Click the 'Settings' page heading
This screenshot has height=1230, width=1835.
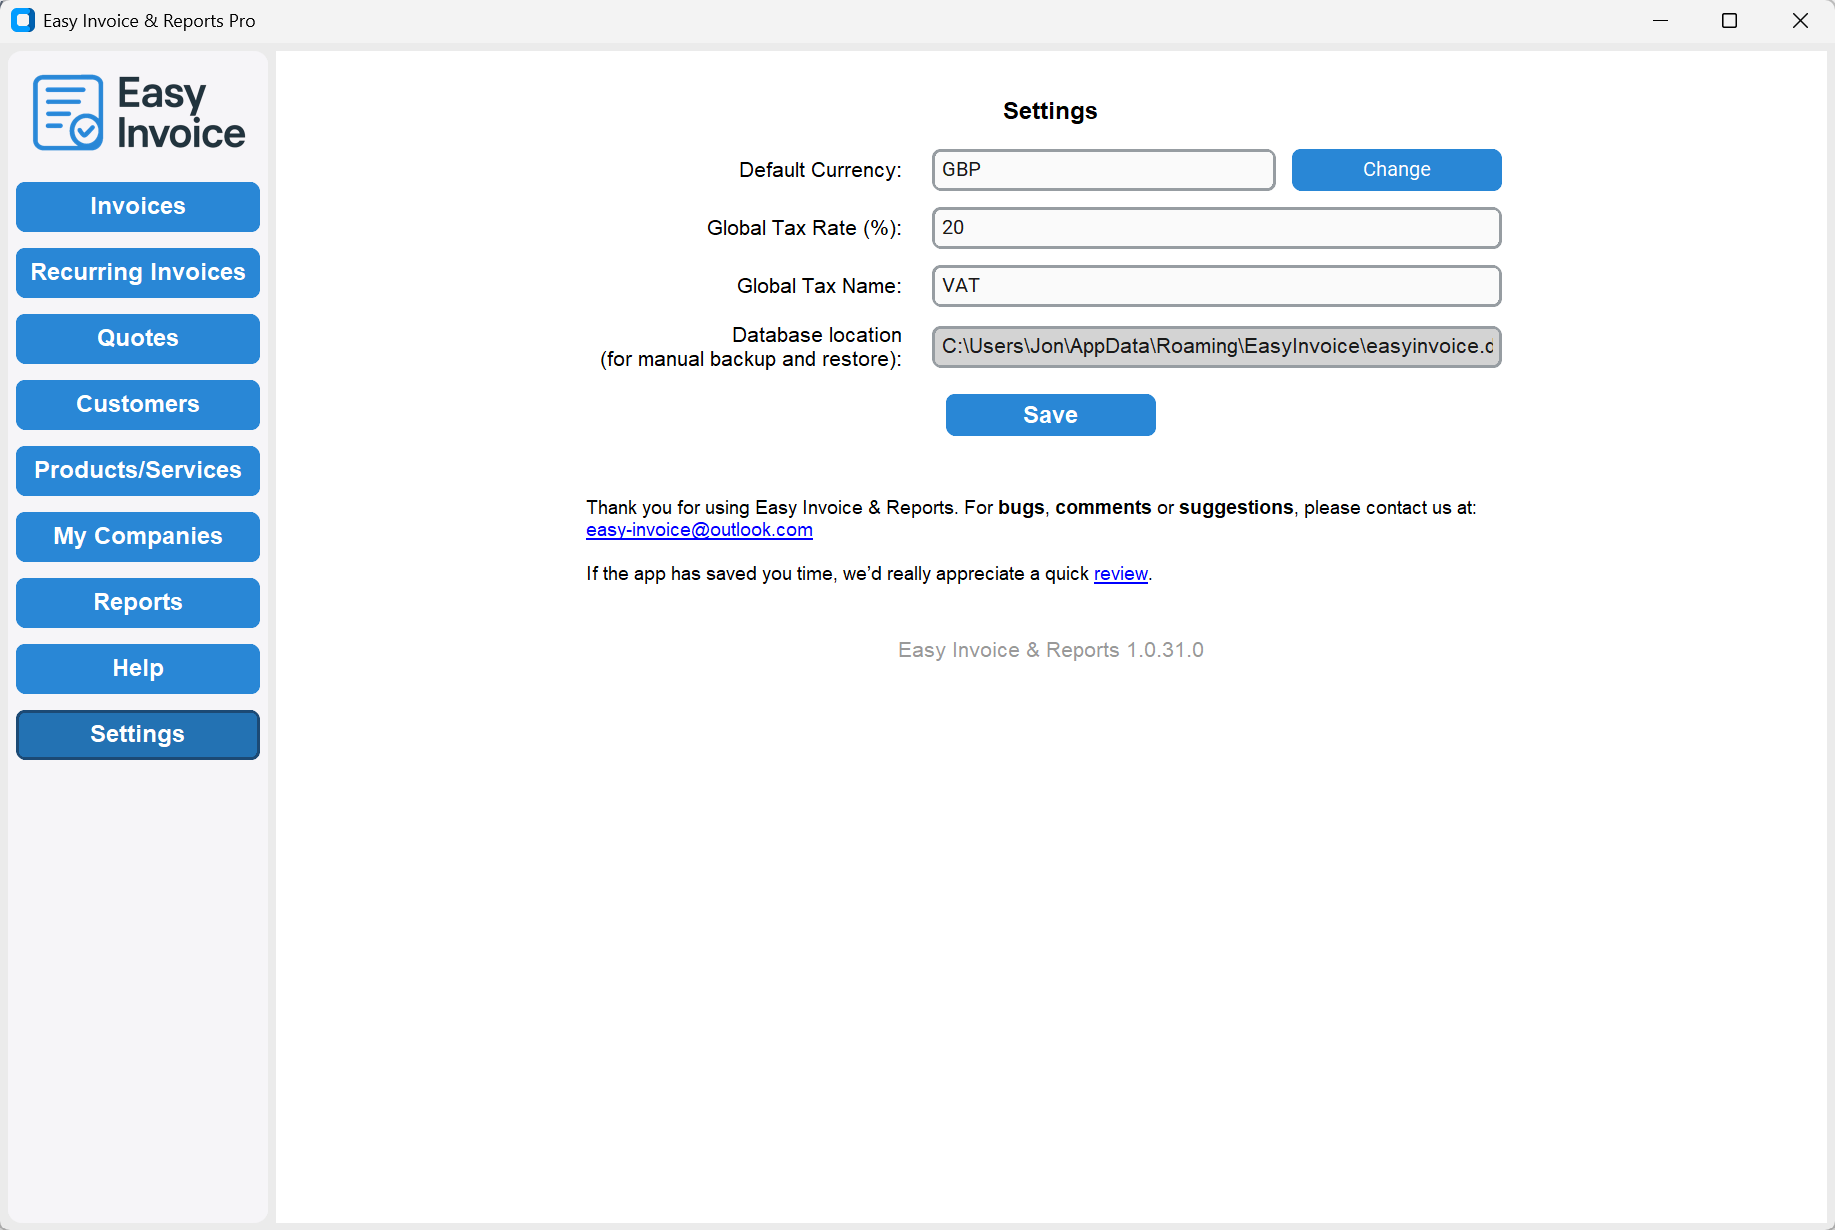click(1050, 111)
